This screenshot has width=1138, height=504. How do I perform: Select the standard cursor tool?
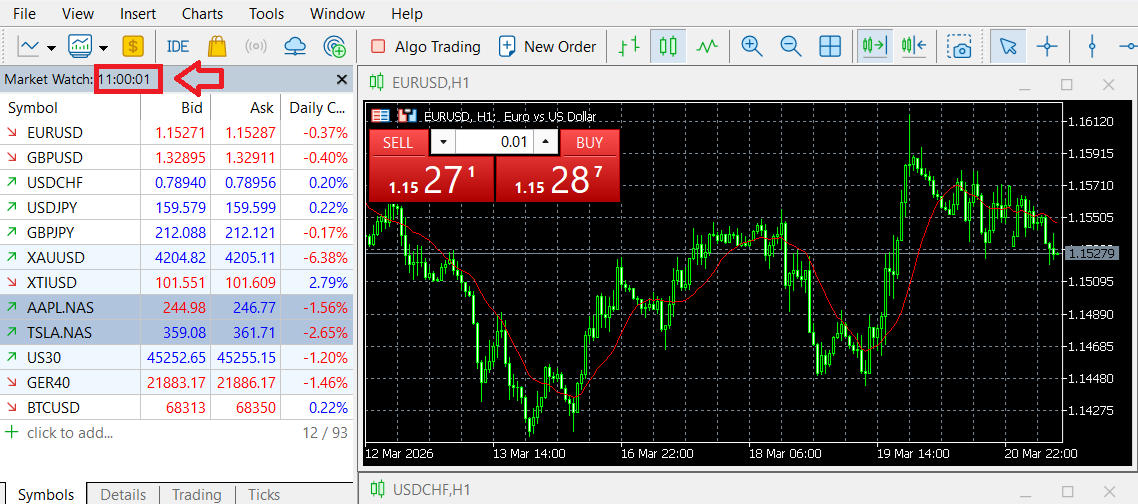click(1007, 46)
